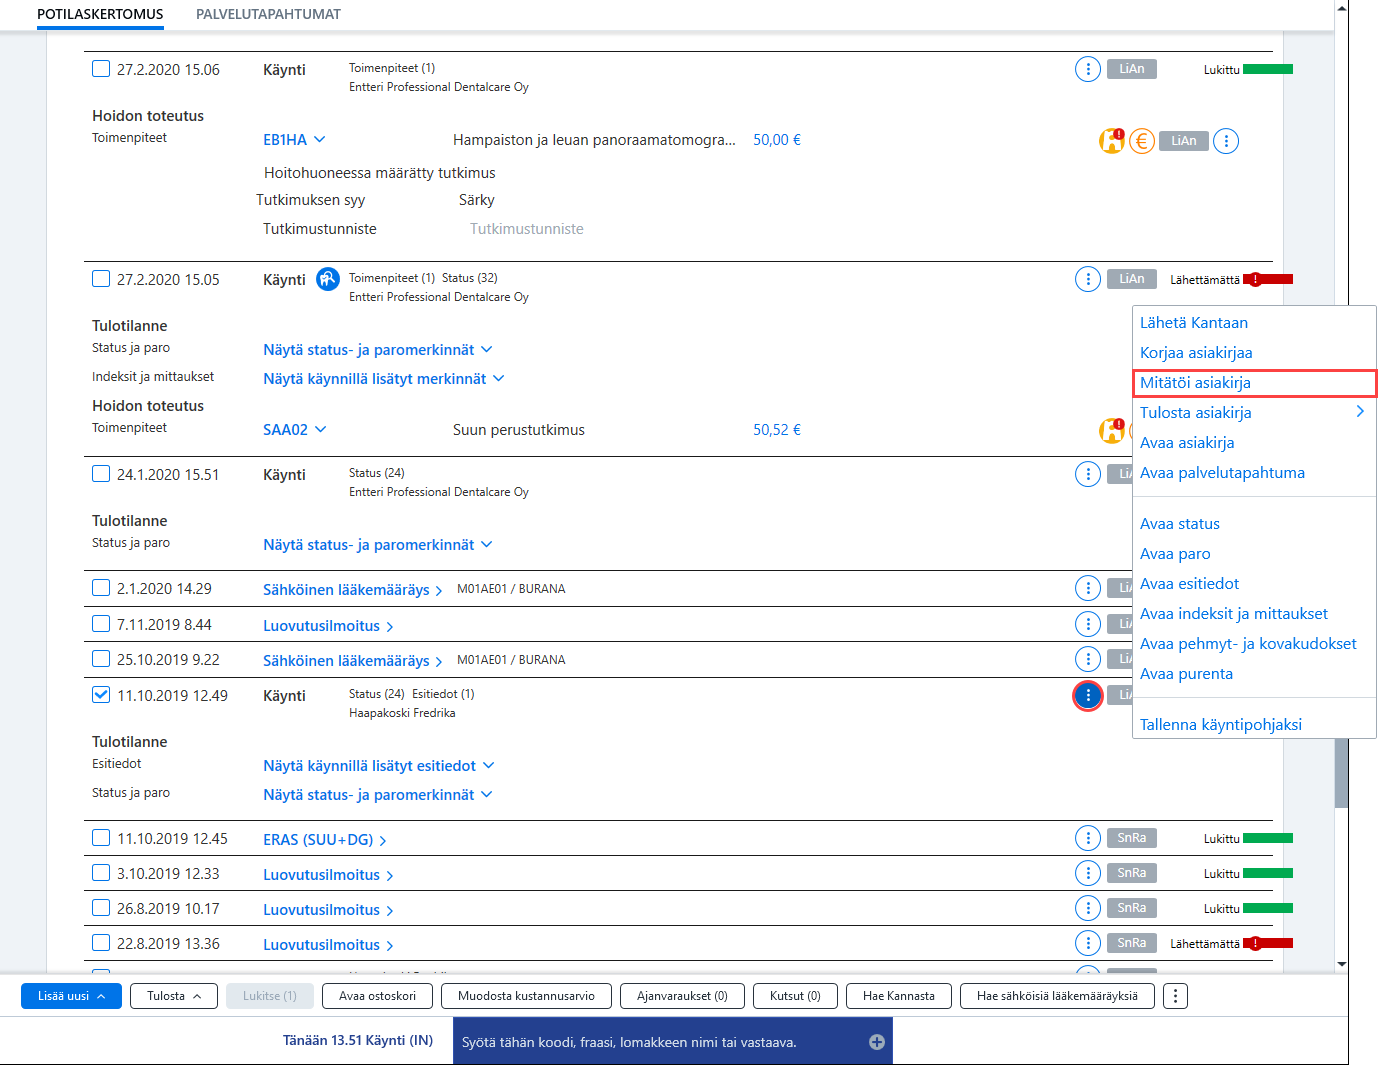Open the three-dot menu for entry 7.11.2019 8.44
The width and height of the screenshot is (1379, 1065).
click(x=1088, y=624)
